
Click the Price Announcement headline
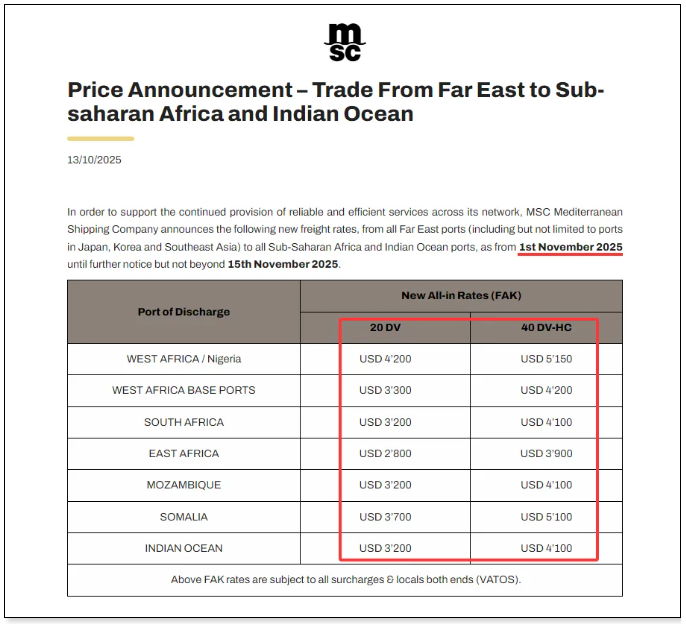pyautogui.click(x=336, y=101)
